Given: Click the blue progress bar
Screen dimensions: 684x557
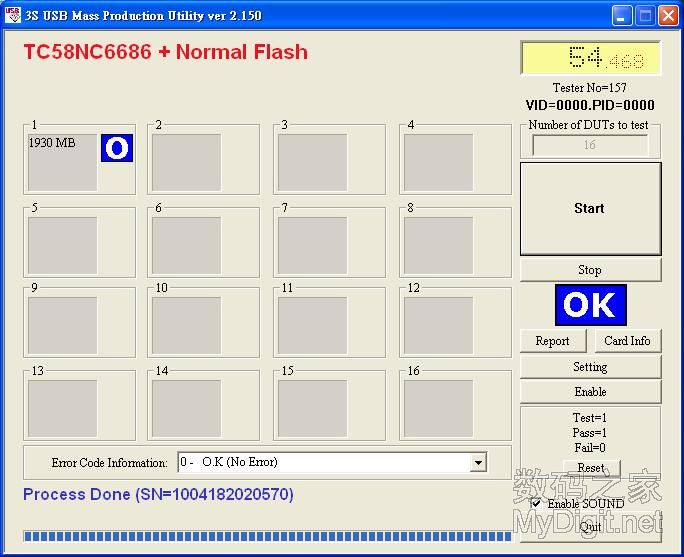Looking at the screenshot, I should click(268, 536).
